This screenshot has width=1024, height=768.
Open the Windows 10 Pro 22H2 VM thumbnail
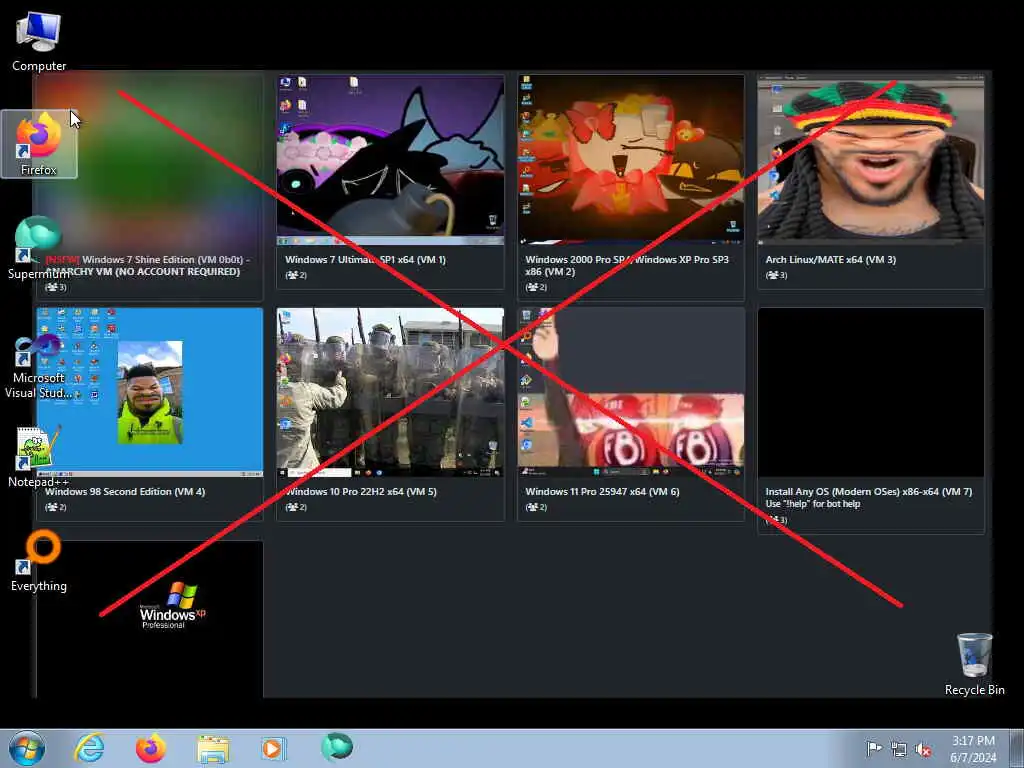(x=391, y=392)
